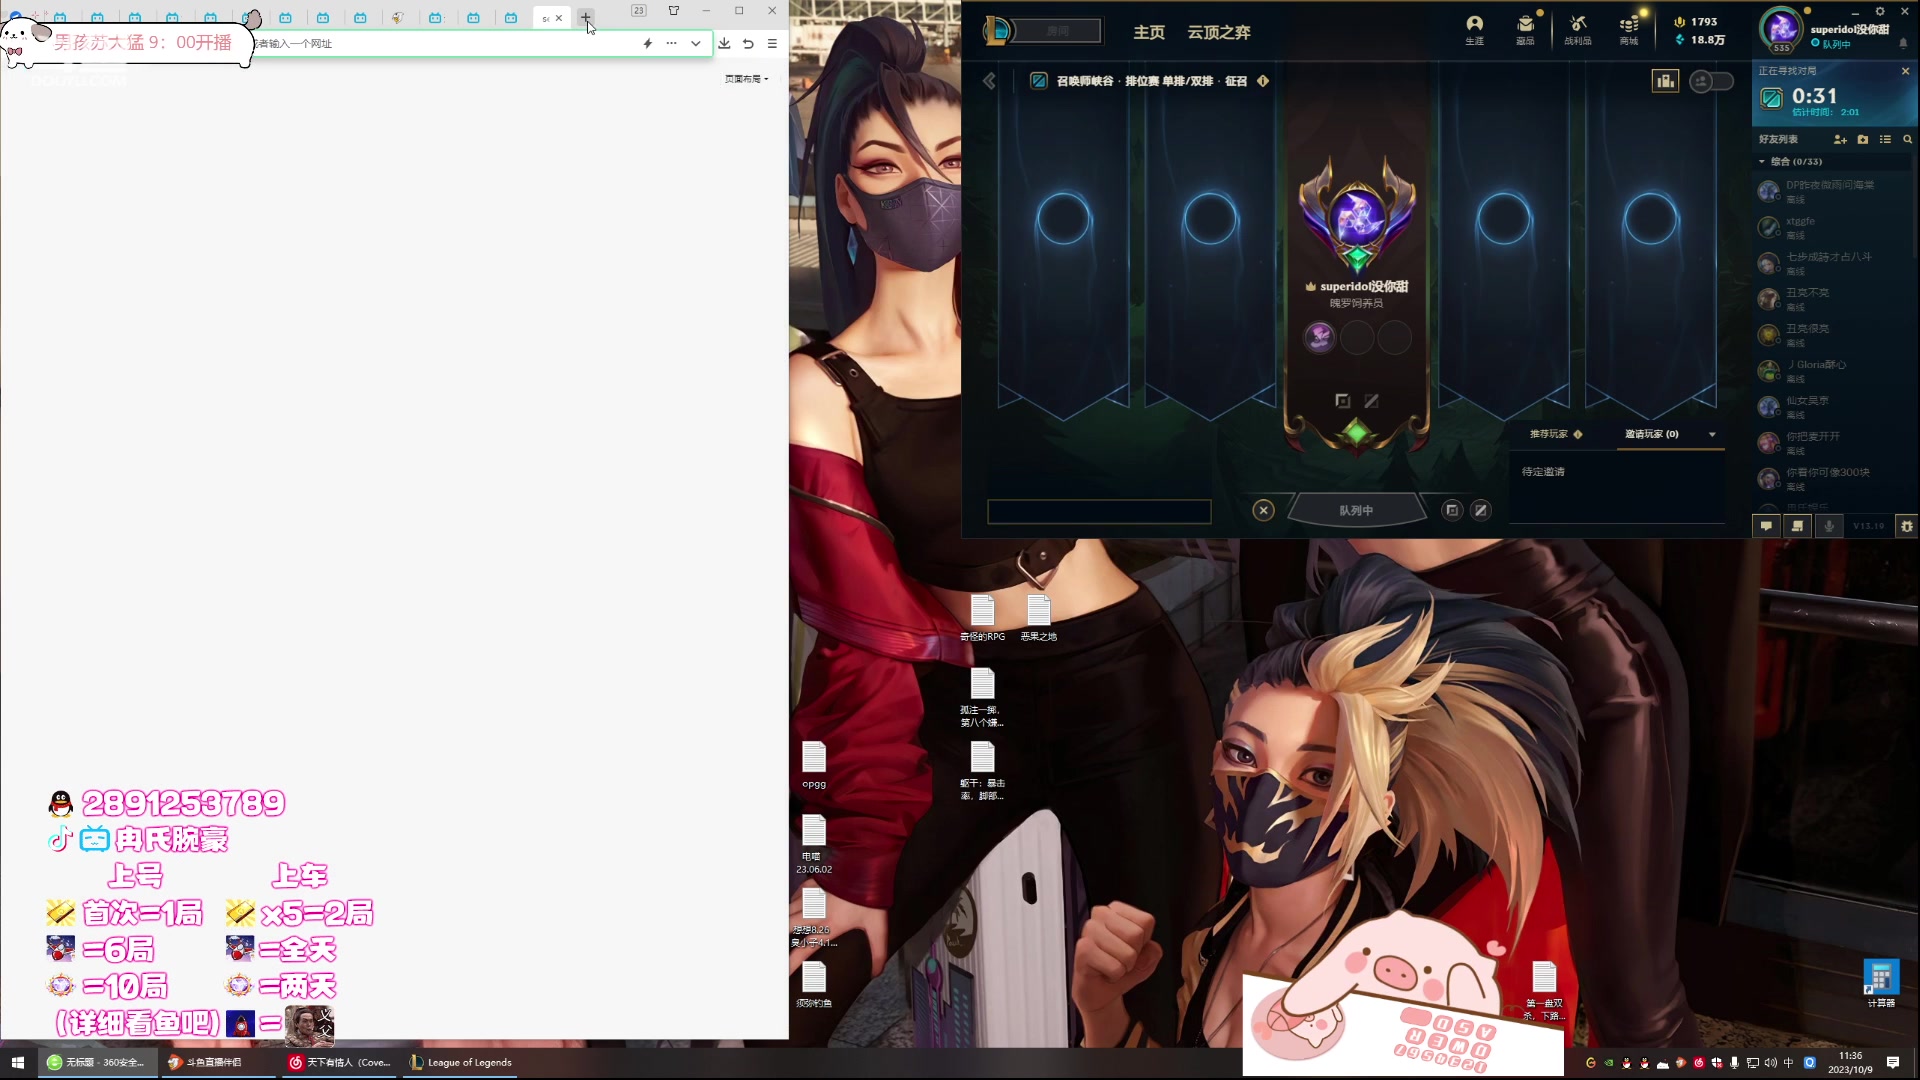Search friends with the magnifier icon
This screenshot has width=1920, height=1080.
(1907, 139)
